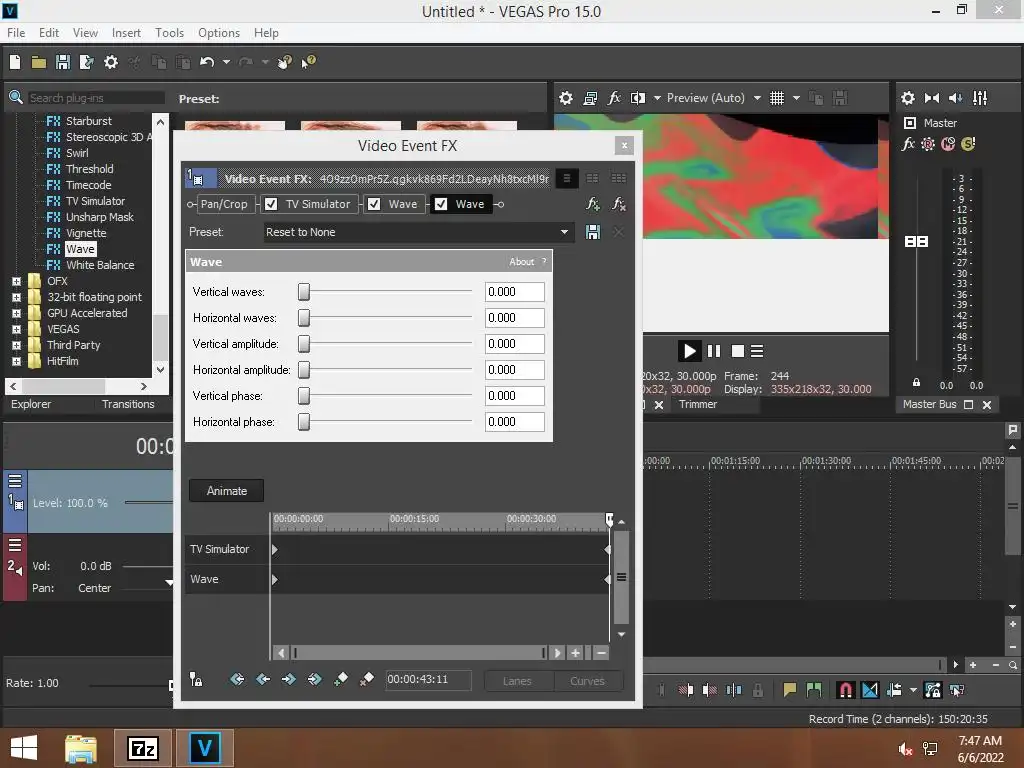1024x768 pixels.
Task: Open the Edit menu
Action: (x=49, y=33)
